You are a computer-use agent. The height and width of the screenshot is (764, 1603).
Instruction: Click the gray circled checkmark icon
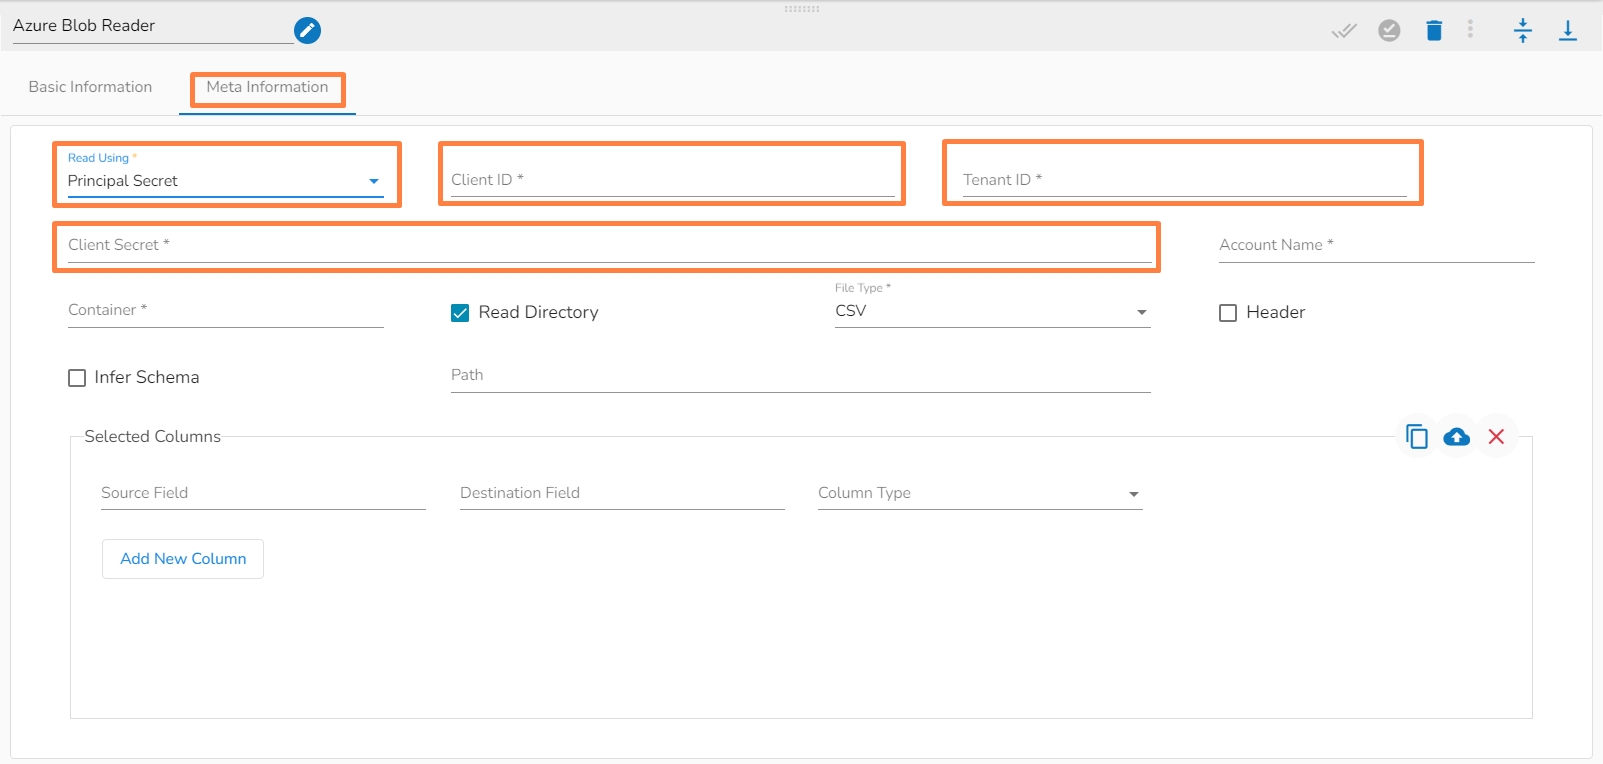tap(1389, 31)
